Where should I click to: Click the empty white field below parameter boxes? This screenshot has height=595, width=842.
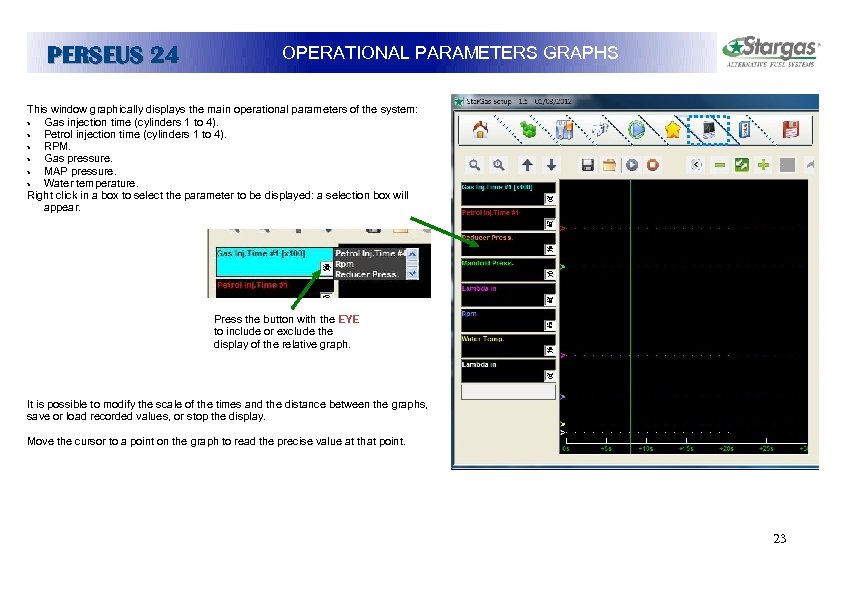point(508,392)
